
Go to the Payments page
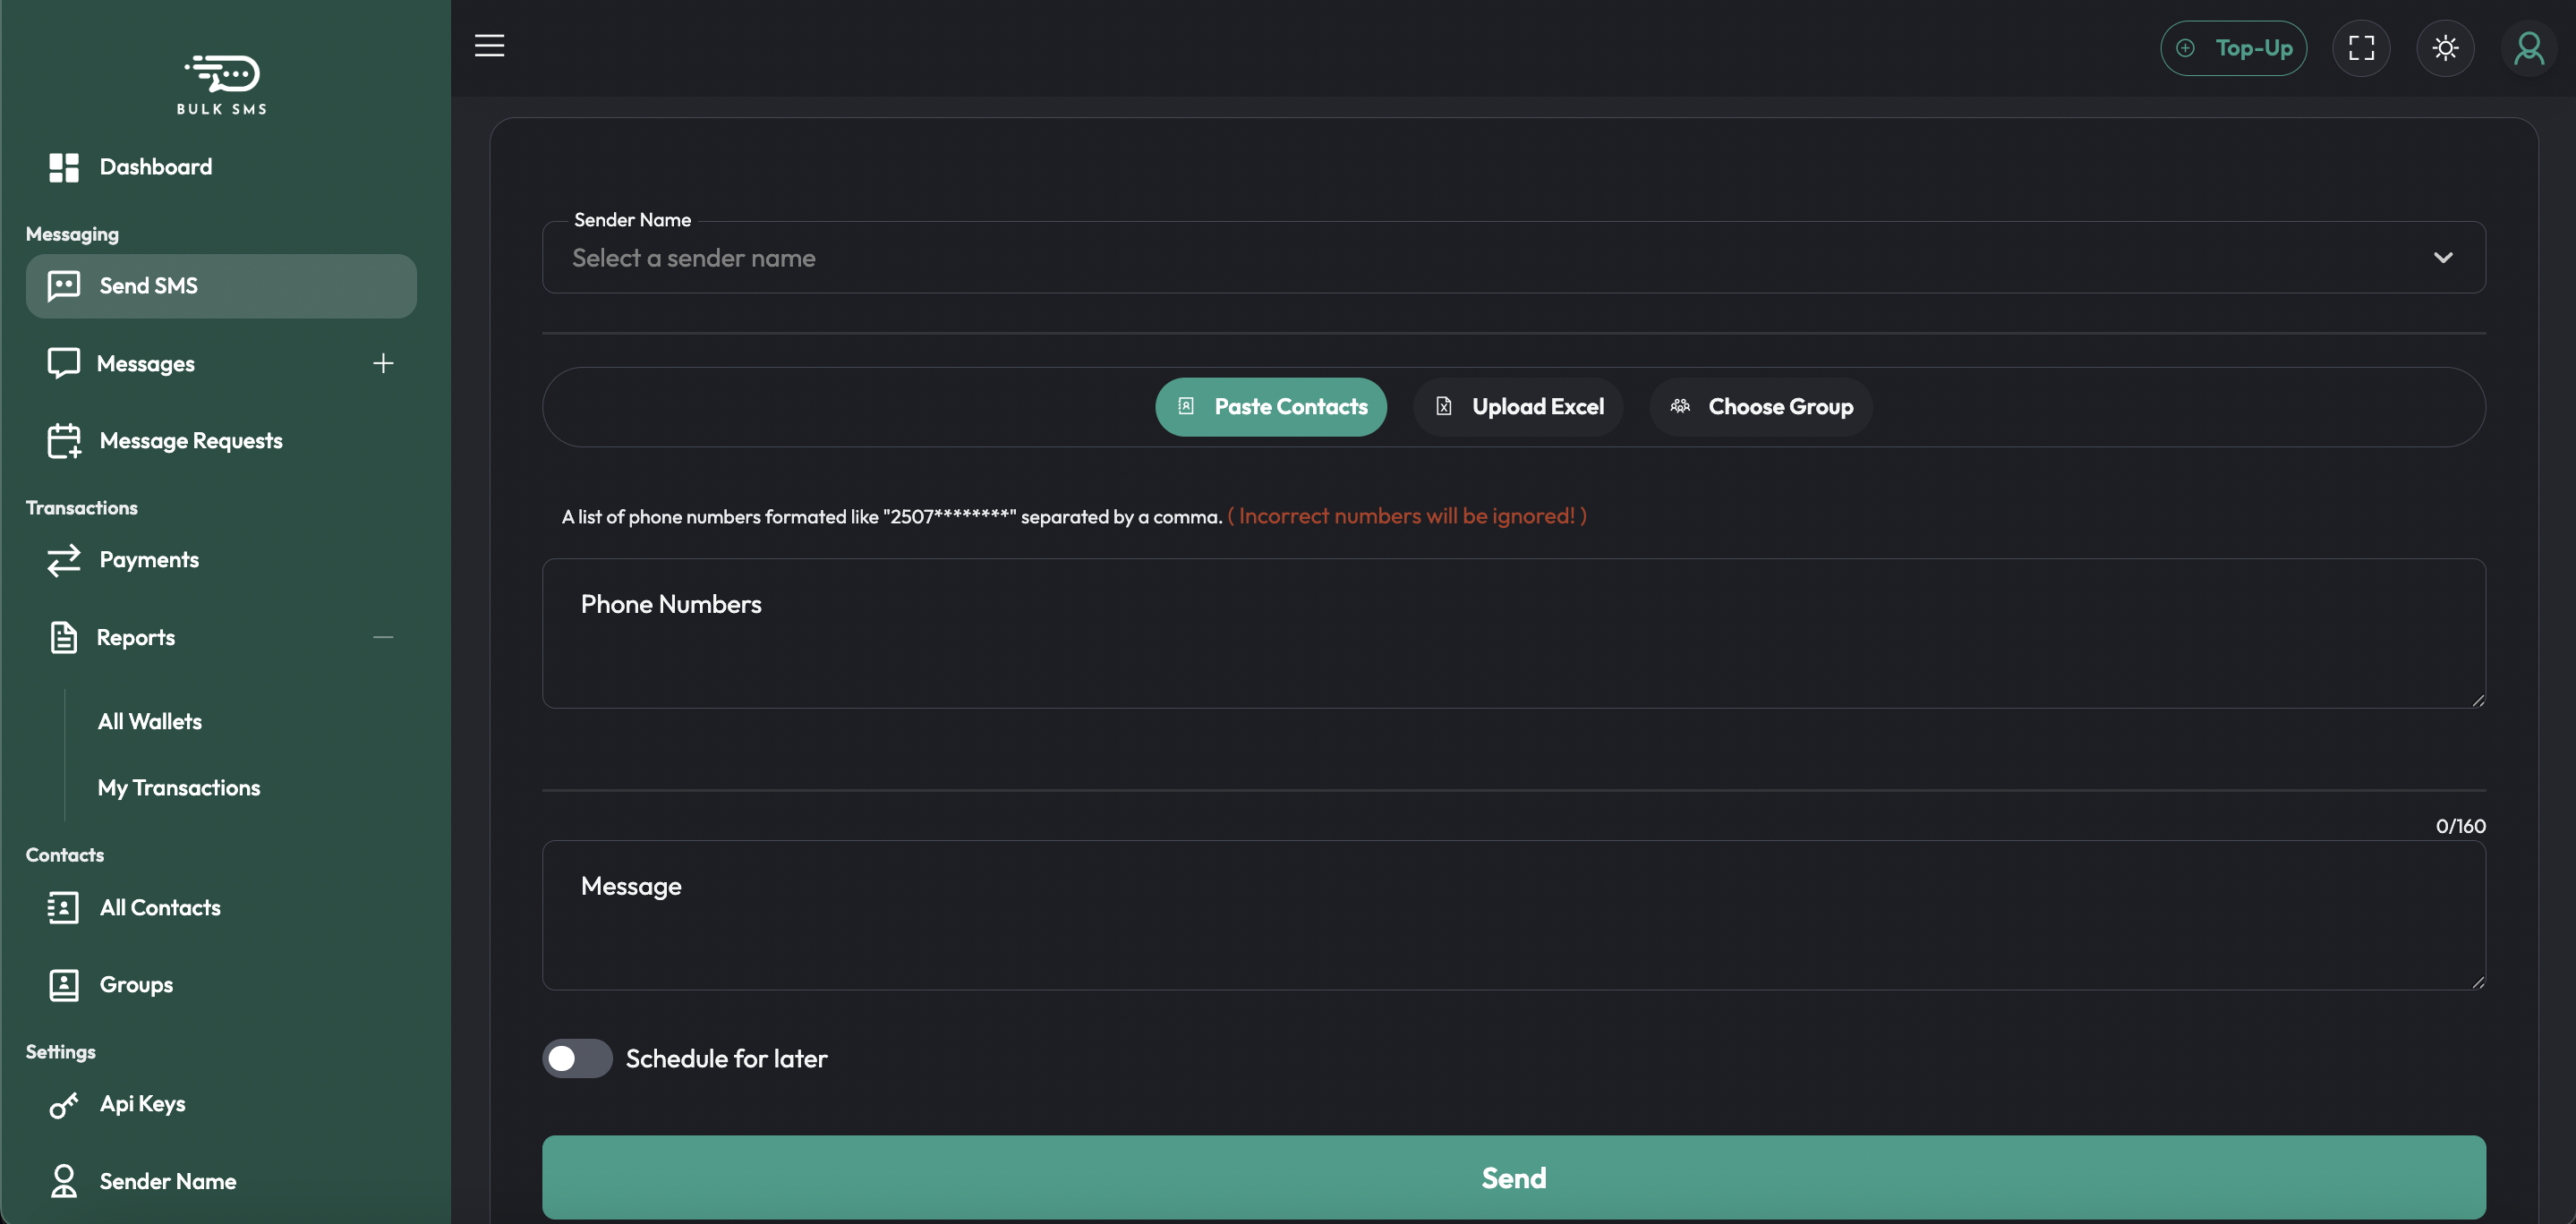tap(149, 560)
